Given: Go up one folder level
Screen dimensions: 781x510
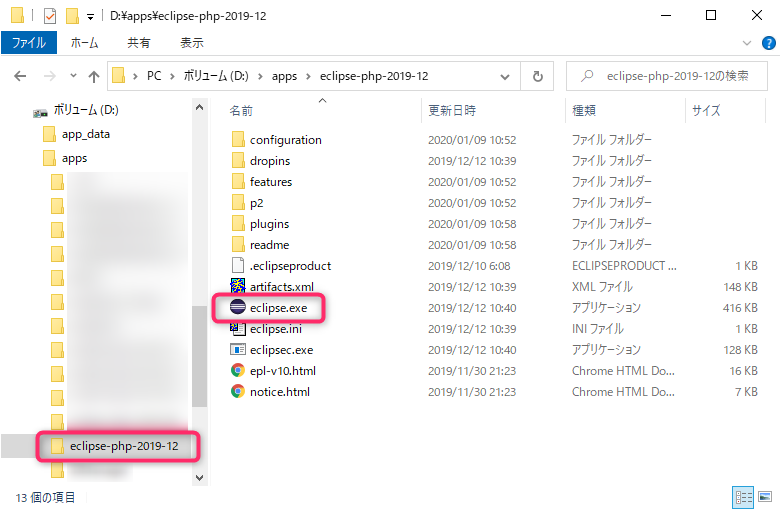Looking at the screenshot, I should (x=94, y=76).
